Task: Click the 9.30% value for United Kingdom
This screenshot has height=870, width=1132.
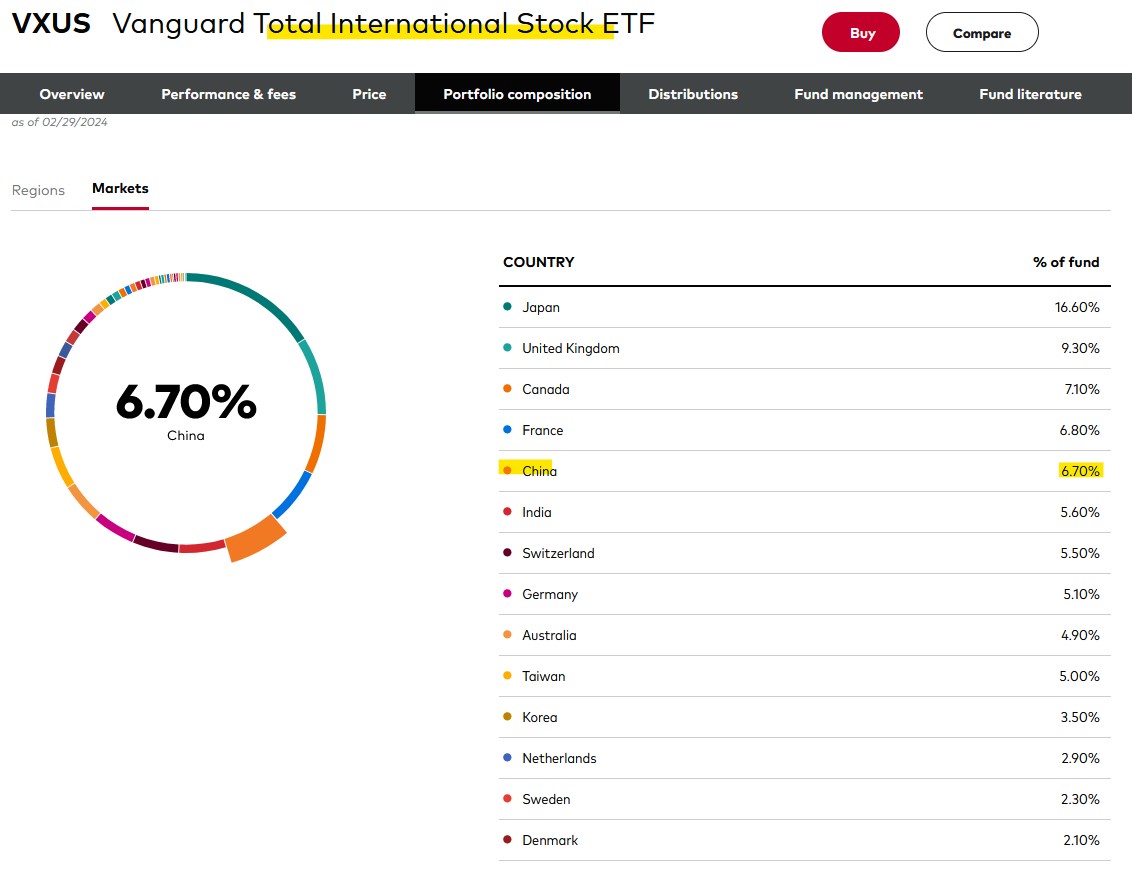Action: coord(1080,348)
